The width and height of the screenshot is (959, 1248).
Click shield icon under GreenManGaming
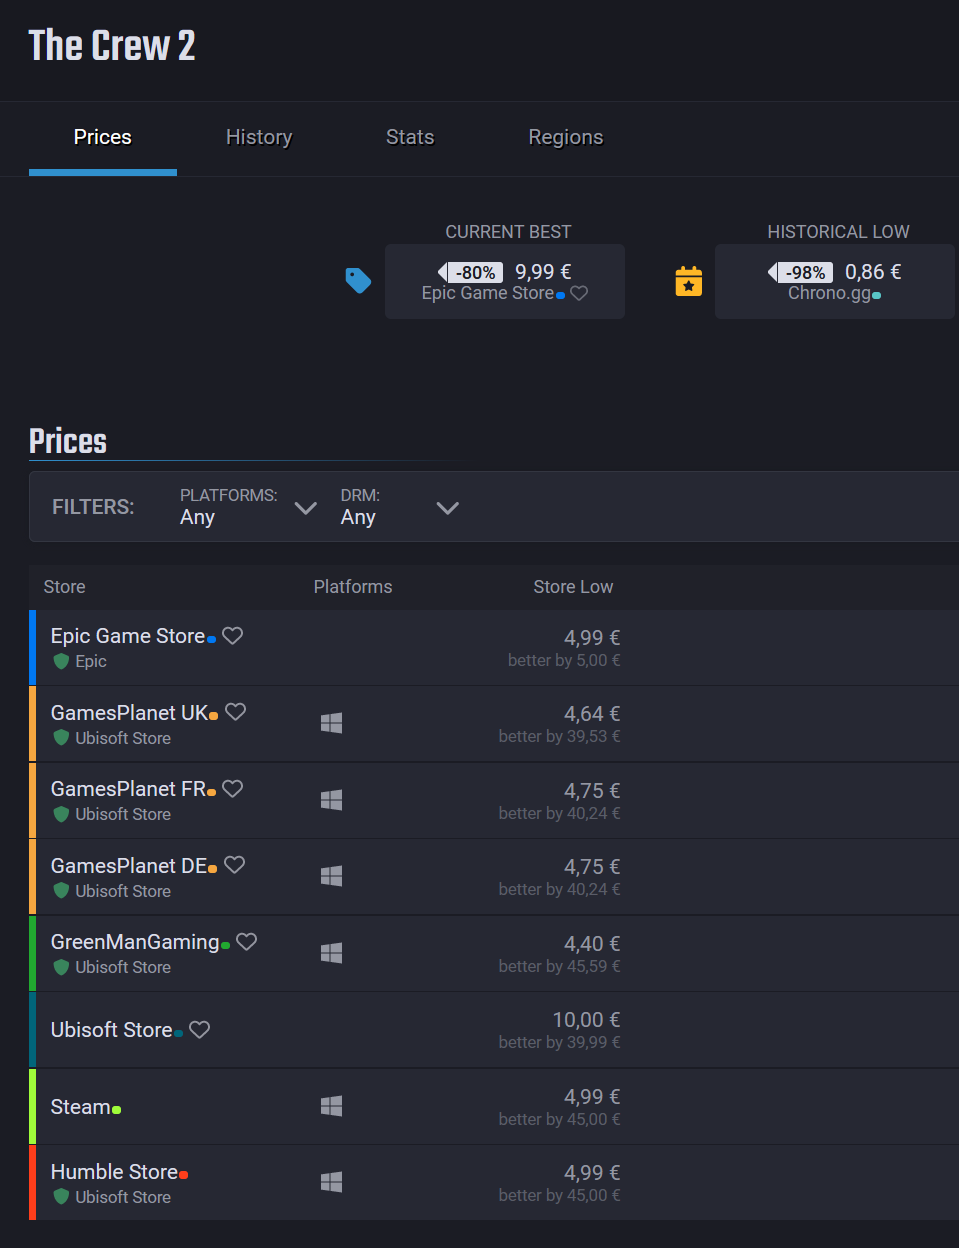pos(61,967)
